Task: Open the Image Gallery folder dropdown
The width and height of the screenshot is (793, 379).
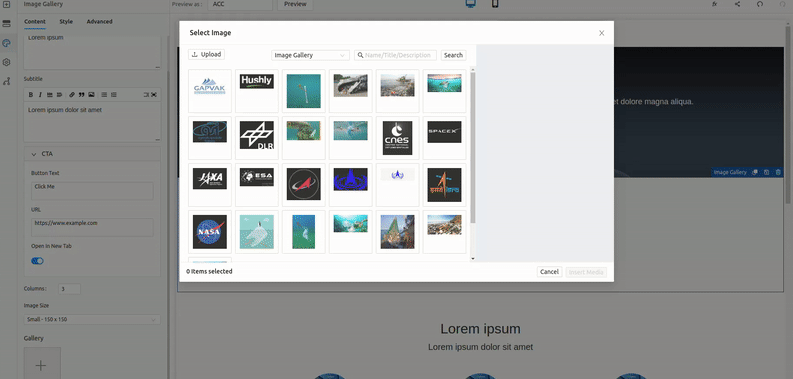Action: pos(310,55)
